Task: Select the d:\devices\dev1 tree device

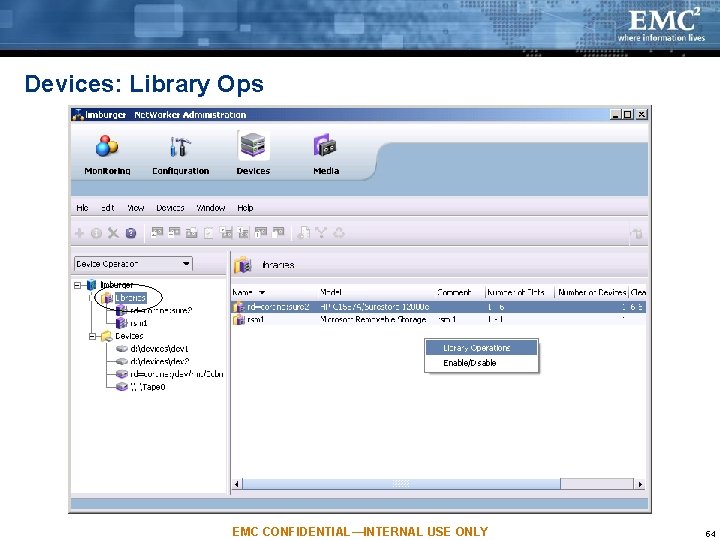Action: point(159,349)
